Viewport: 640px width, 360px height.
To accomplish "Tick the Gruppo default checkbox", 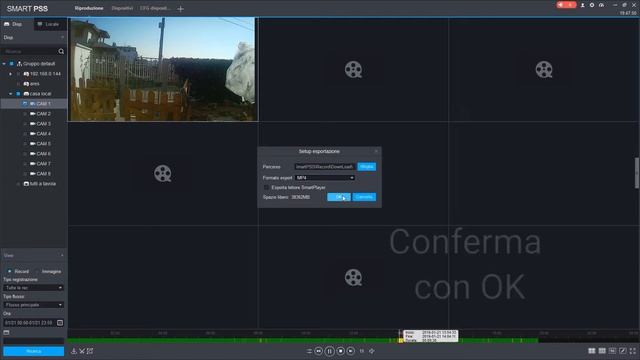I will point(11,64).
